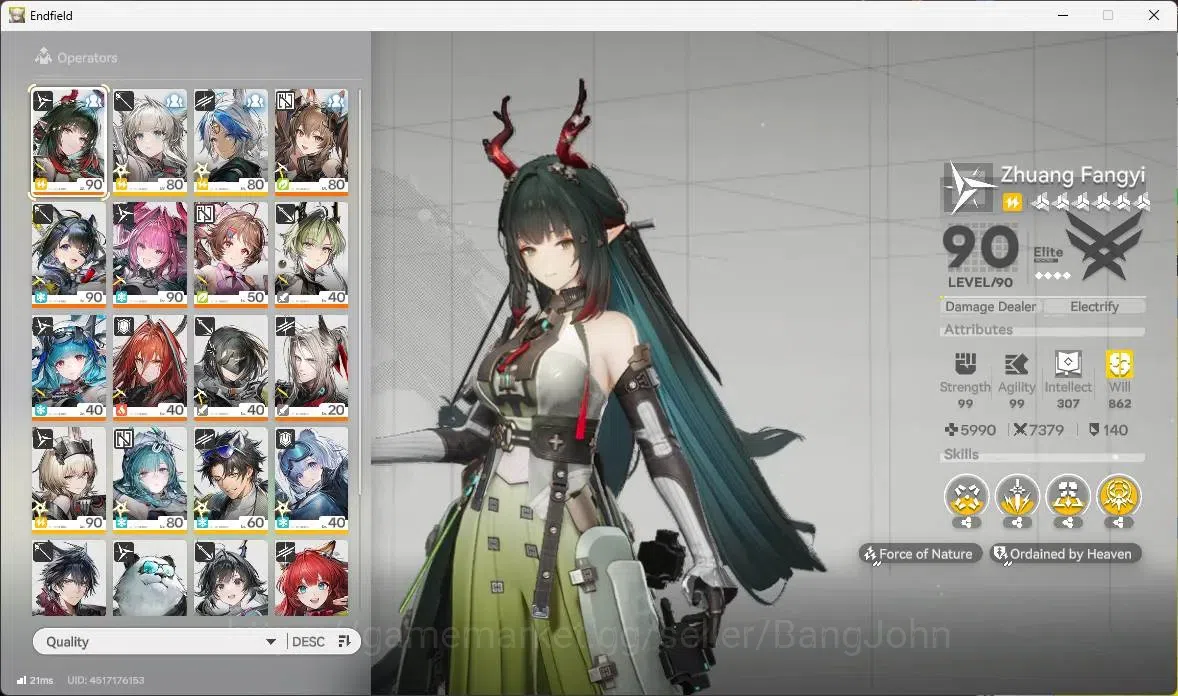Image resolution: width=1178 pixels, height=696 pixels.
Task: Open the fully gold ultimate skill icon
Action: pos(1119,496)
